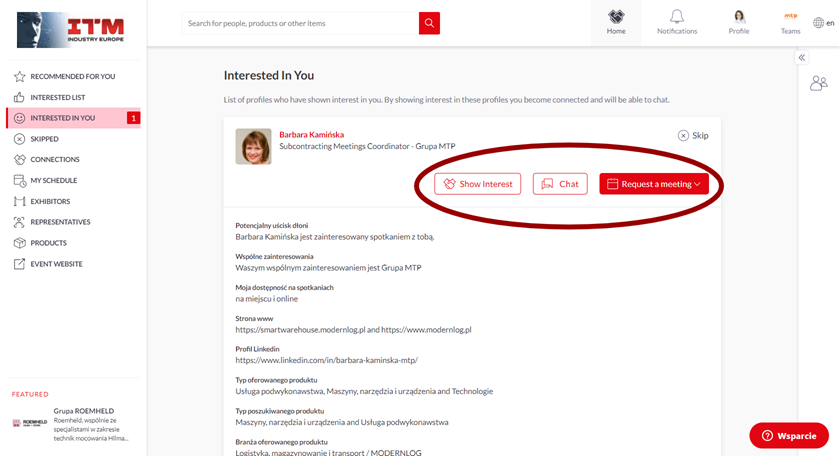Open the Skipped profiles section
The image size is (840, 456).
44,139
